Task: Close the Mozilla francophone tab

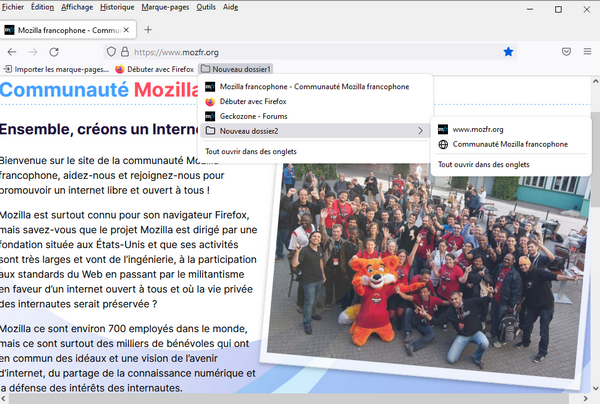Action: [126, 30]
